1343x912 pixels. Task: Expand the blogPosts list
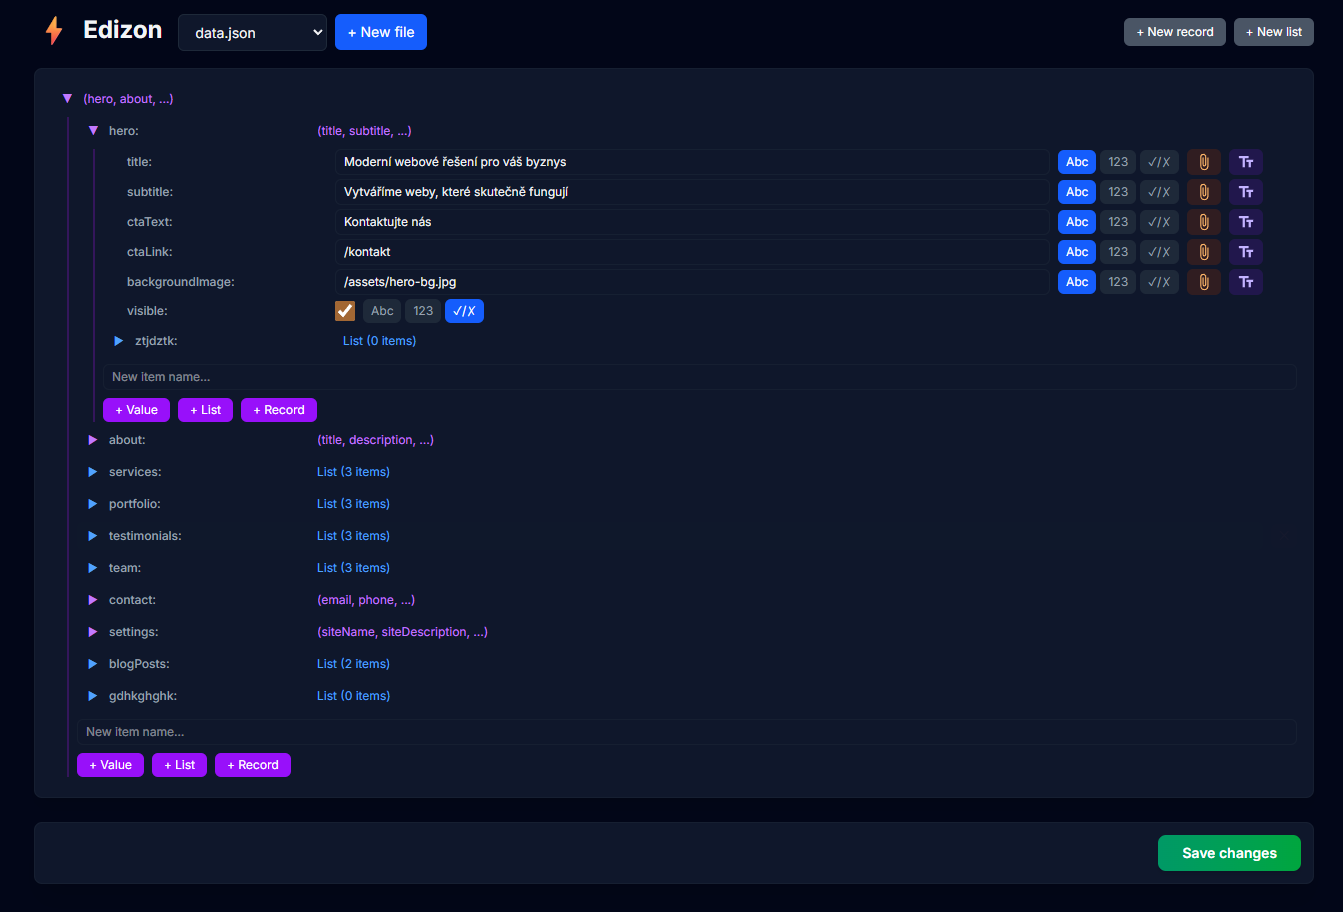point(93,664)
